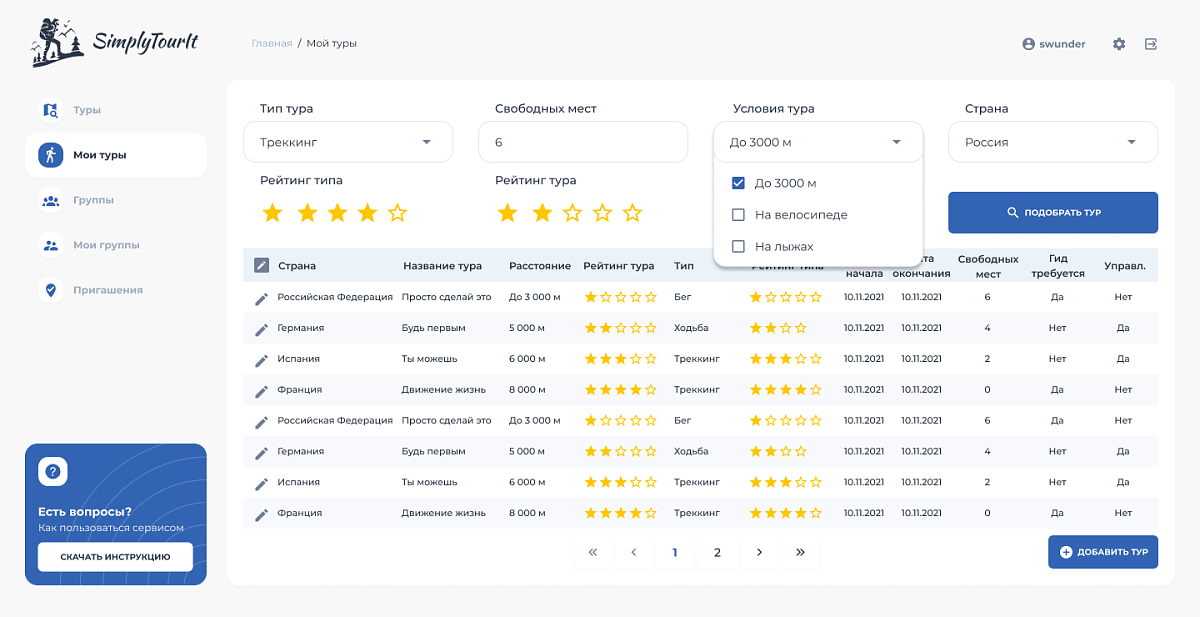This screenshot has height=617, width=1200.
Task: Set Рейтинг типа to fifth star
Action: [x=397, y=213]
